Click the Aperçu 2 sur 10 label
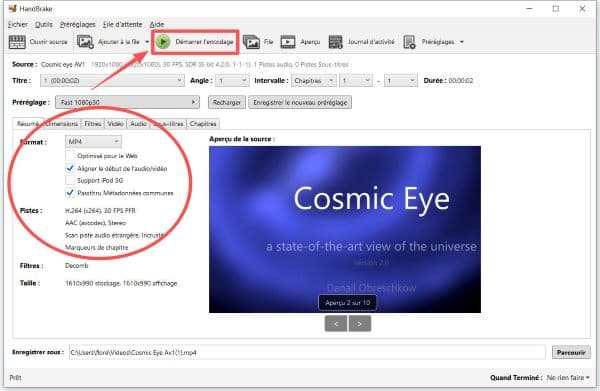This screenshot has height=391, width=600. pos(347,303)
